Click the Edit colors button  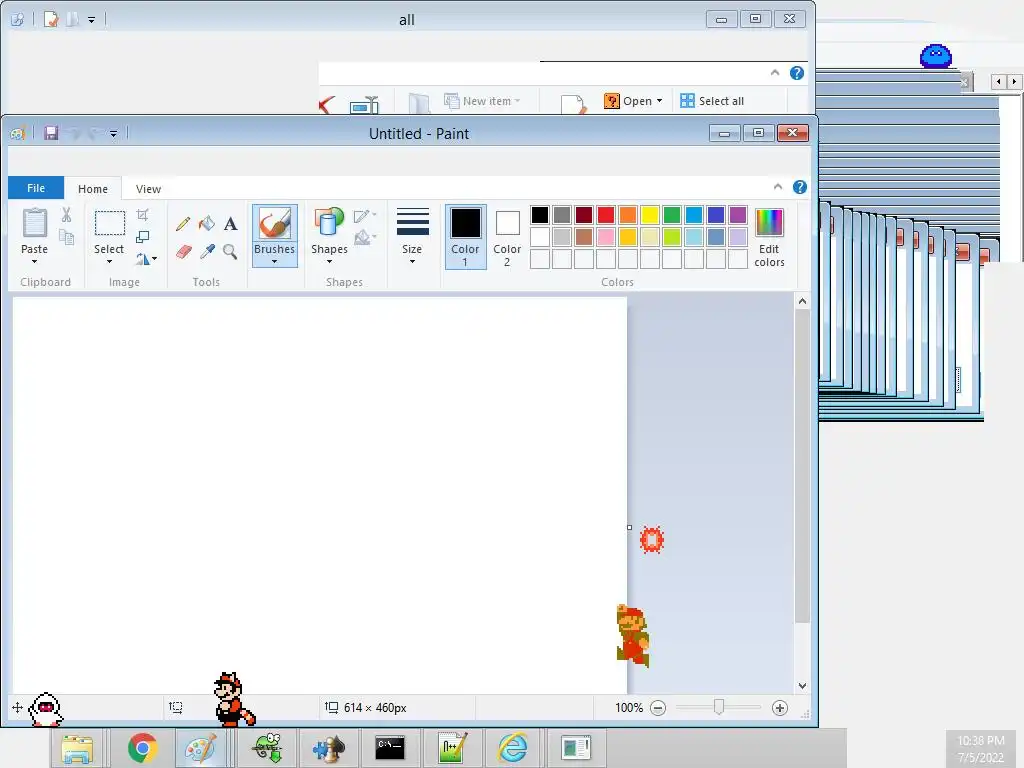pyautogui.click(x=769, y=237)
